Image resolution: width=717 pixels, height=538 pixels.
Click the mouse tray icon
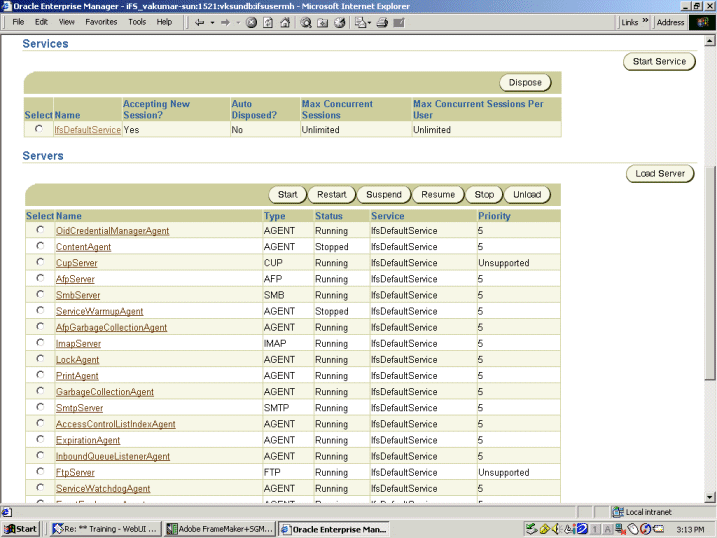pyautogui.click(x=633, y=529)
